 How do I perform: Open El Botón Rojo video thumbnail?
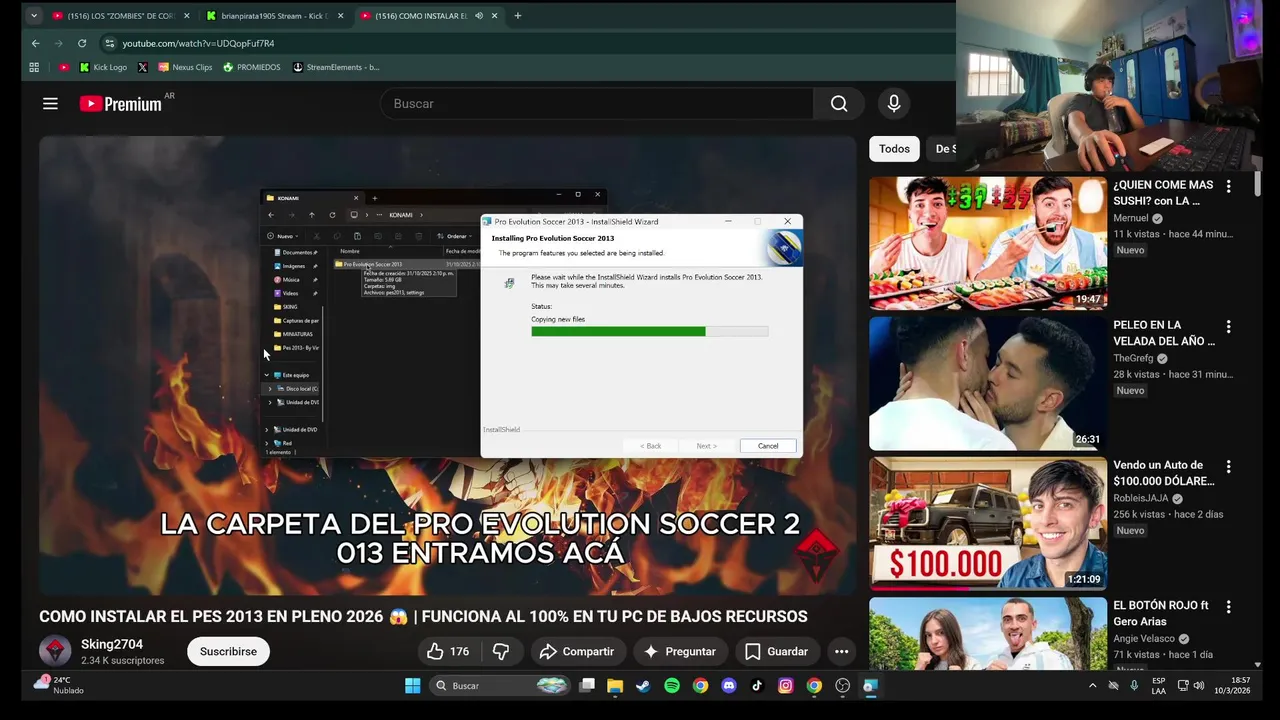pyautogui.click(x=988, y=634)
